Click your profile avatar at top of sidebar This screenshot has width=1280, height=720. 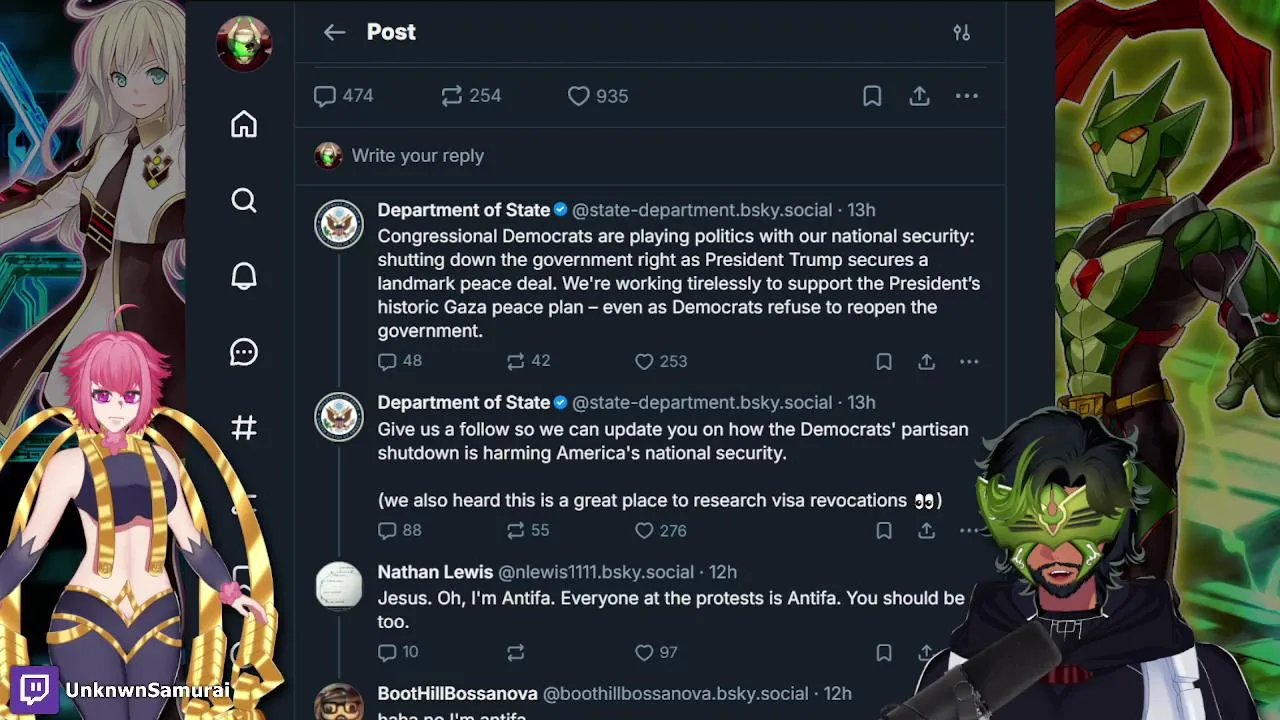(x=244, y=44)
